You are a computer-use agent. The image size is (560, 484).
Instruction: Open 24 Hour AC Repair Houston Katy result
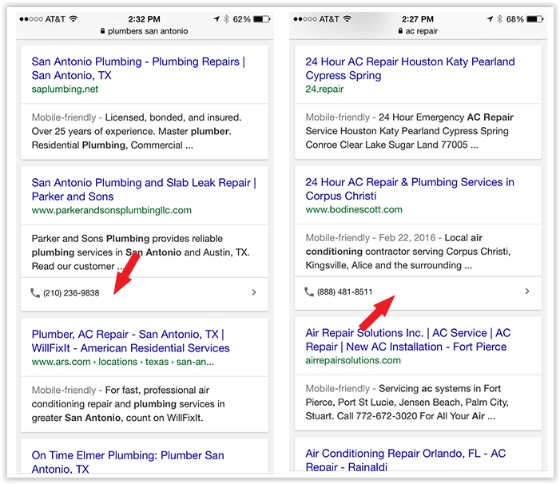point(410,68)
